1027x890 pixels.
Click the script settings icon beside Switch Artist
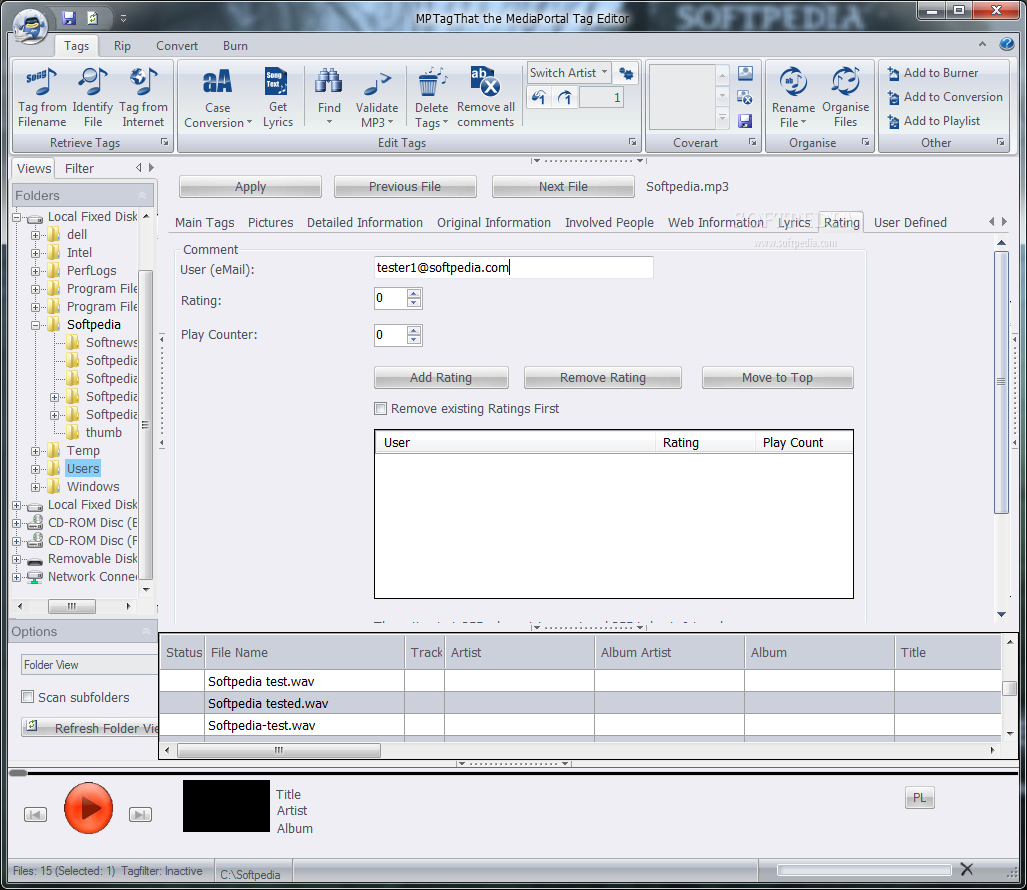(626, 73)
